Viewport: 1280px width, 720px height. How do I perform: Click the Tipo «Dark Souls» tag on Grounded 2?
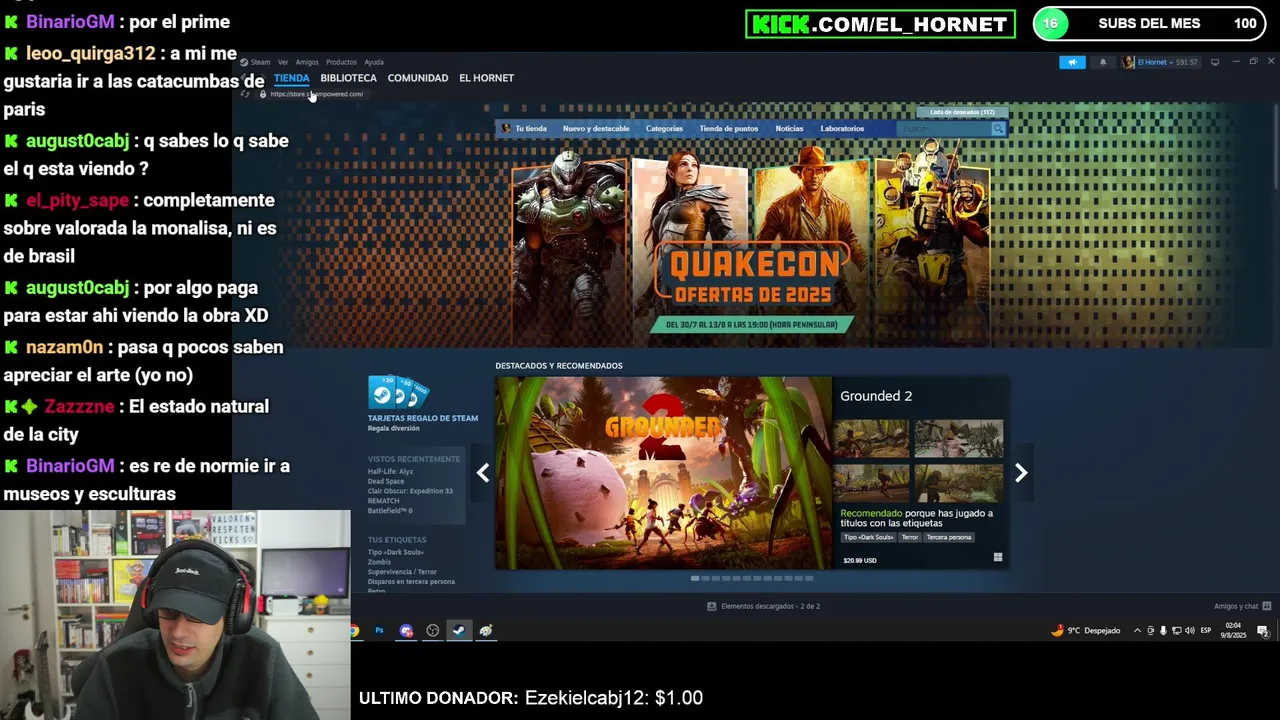click(x=867, y=538)
